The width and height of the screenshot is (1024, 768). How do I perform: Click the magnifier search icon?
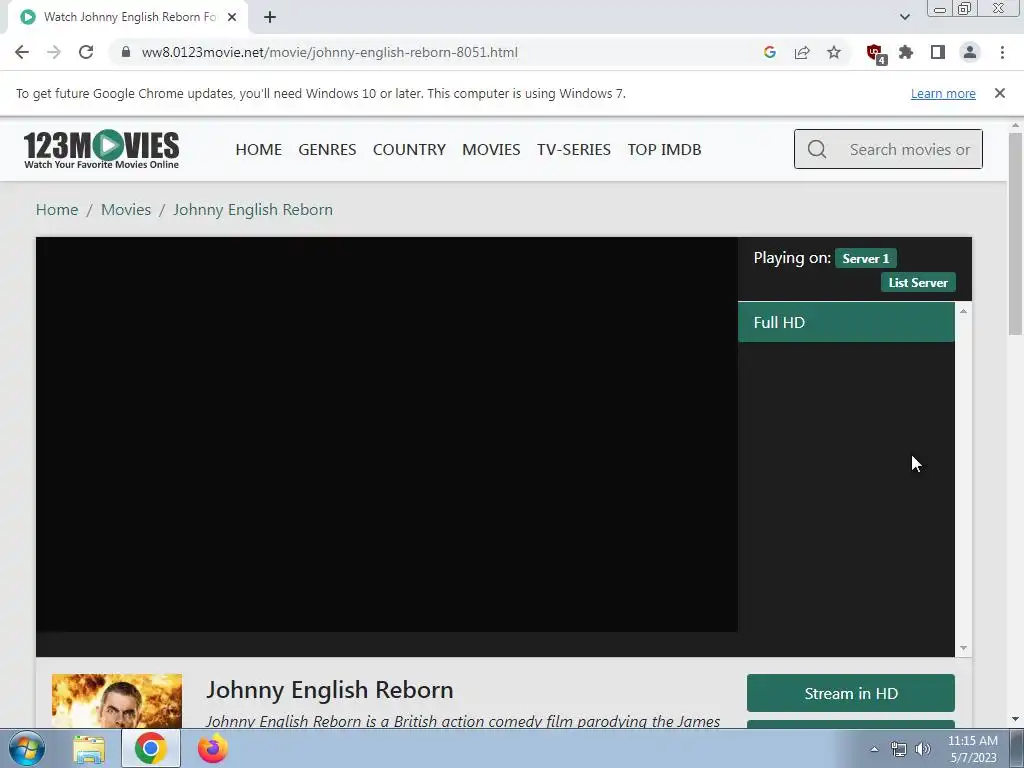[x=817, y=150]
